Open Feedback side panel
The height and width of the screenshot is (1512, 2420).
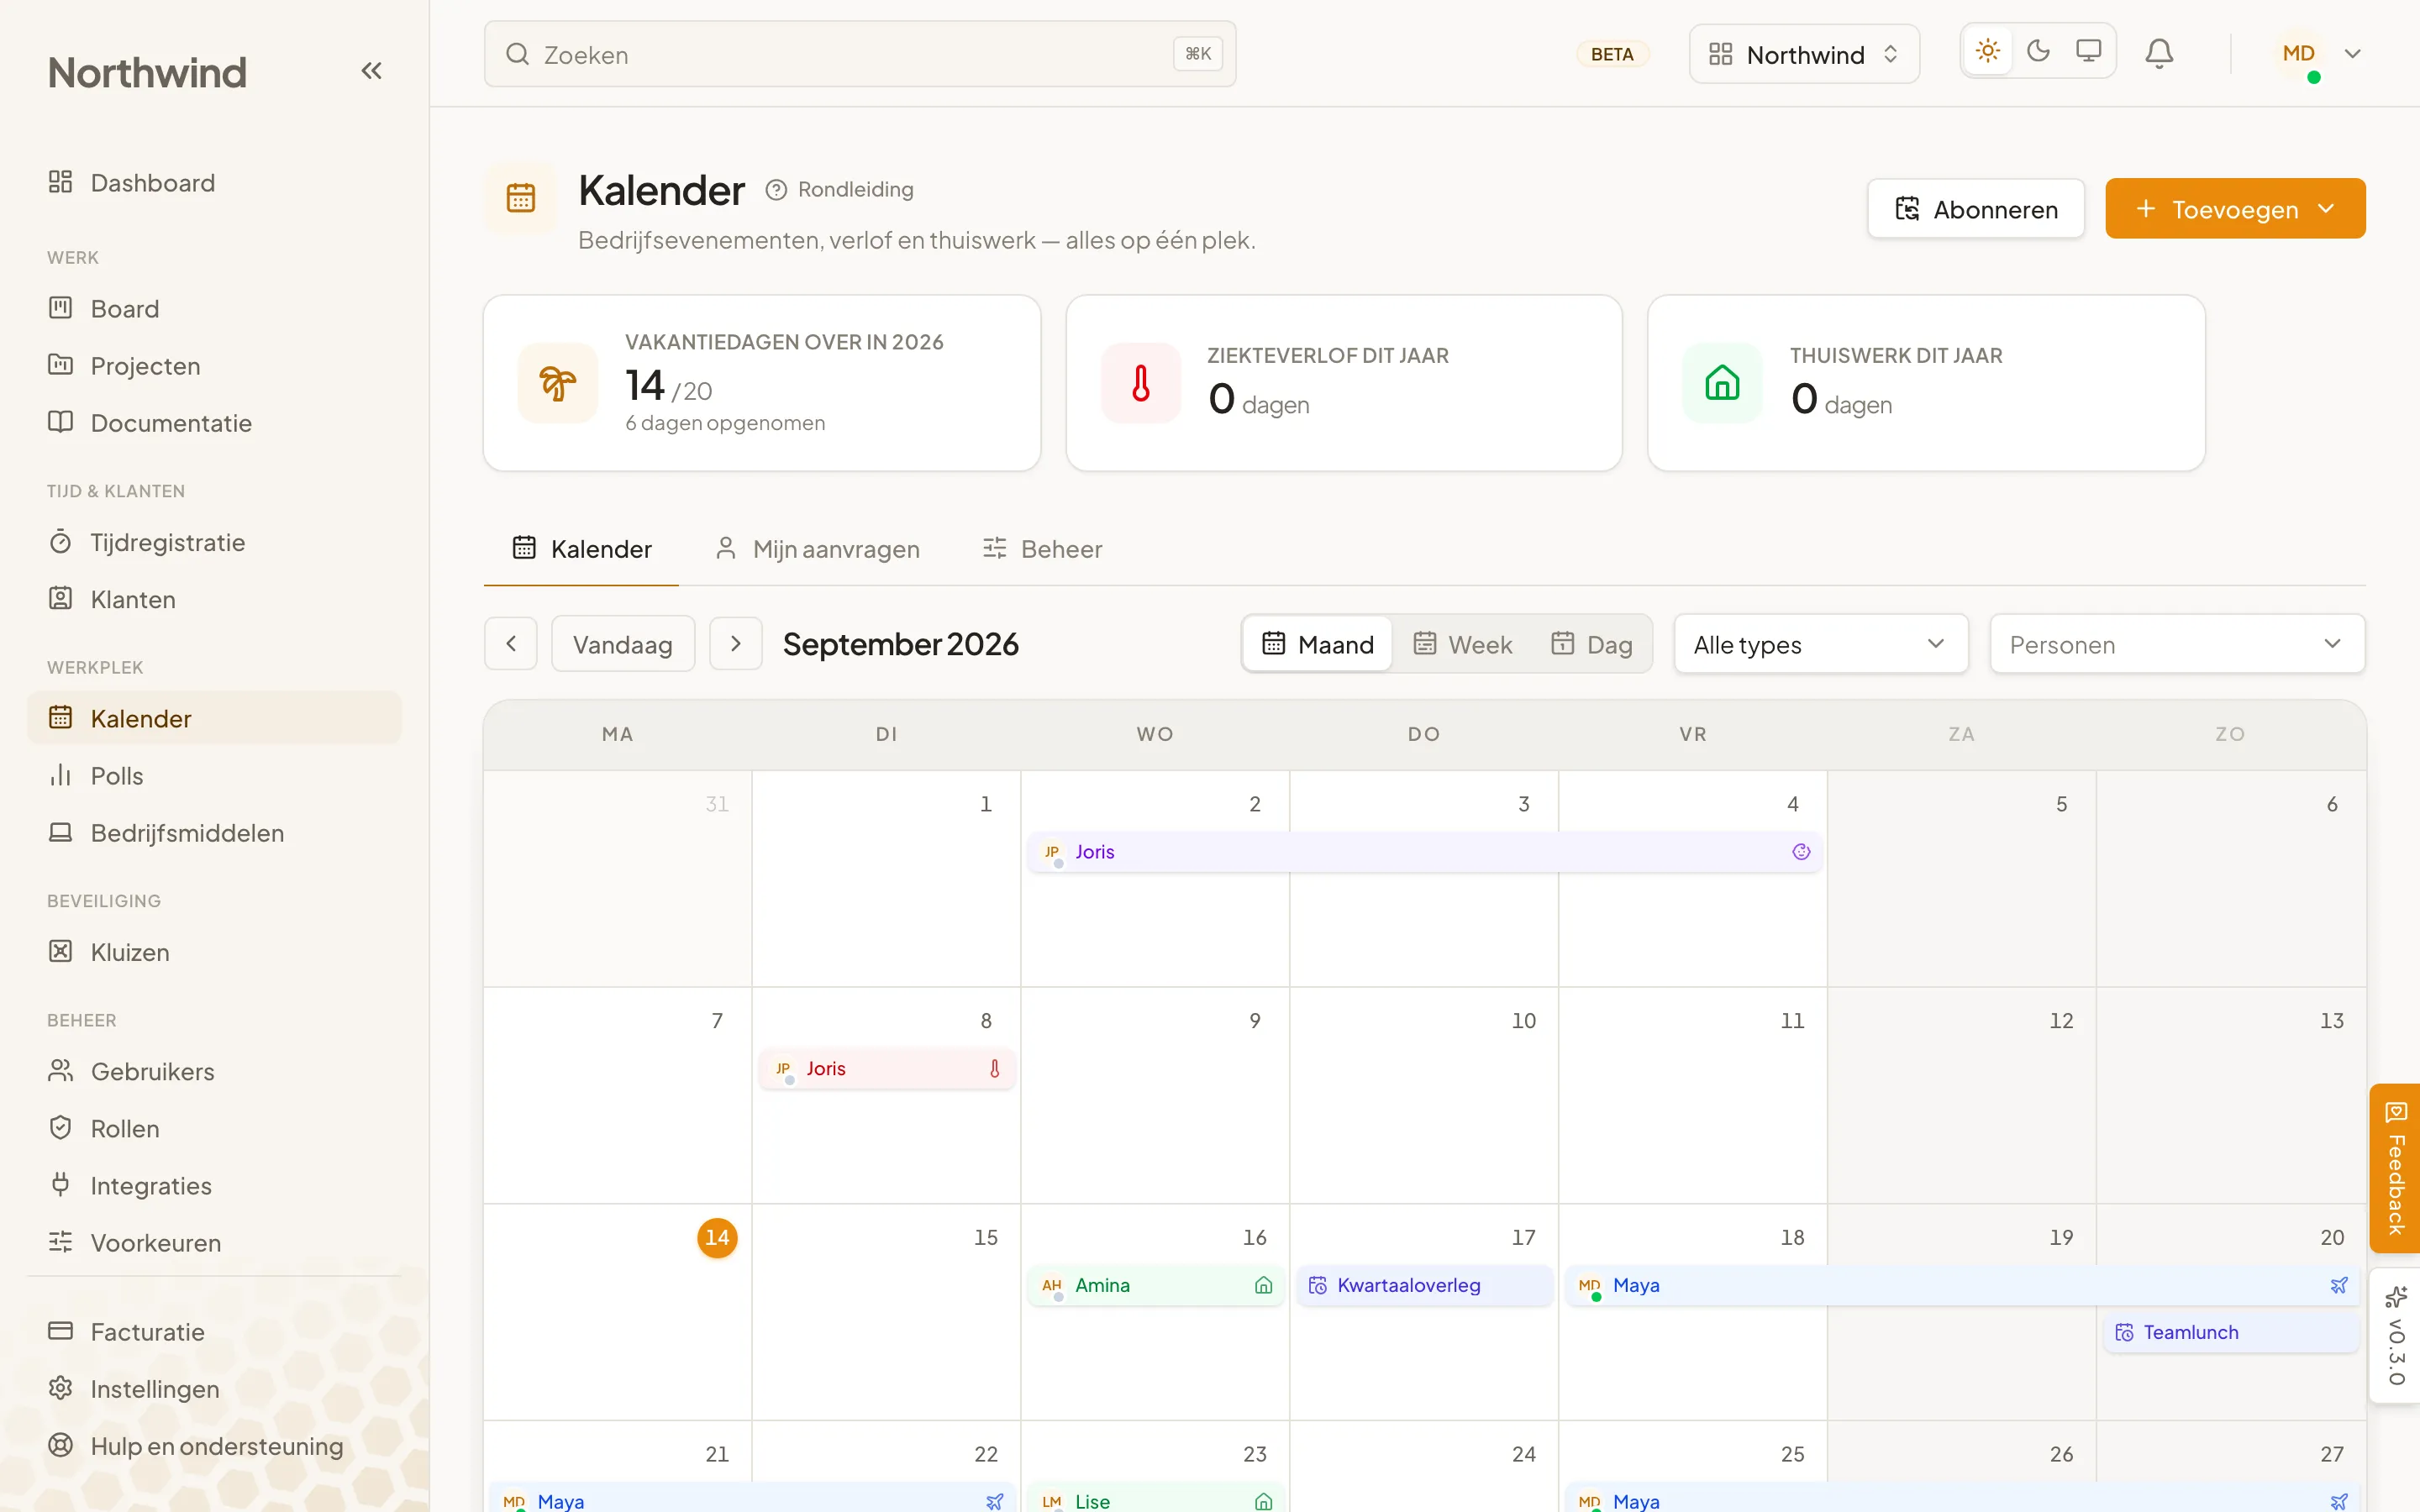[x=2394, y=1169]
